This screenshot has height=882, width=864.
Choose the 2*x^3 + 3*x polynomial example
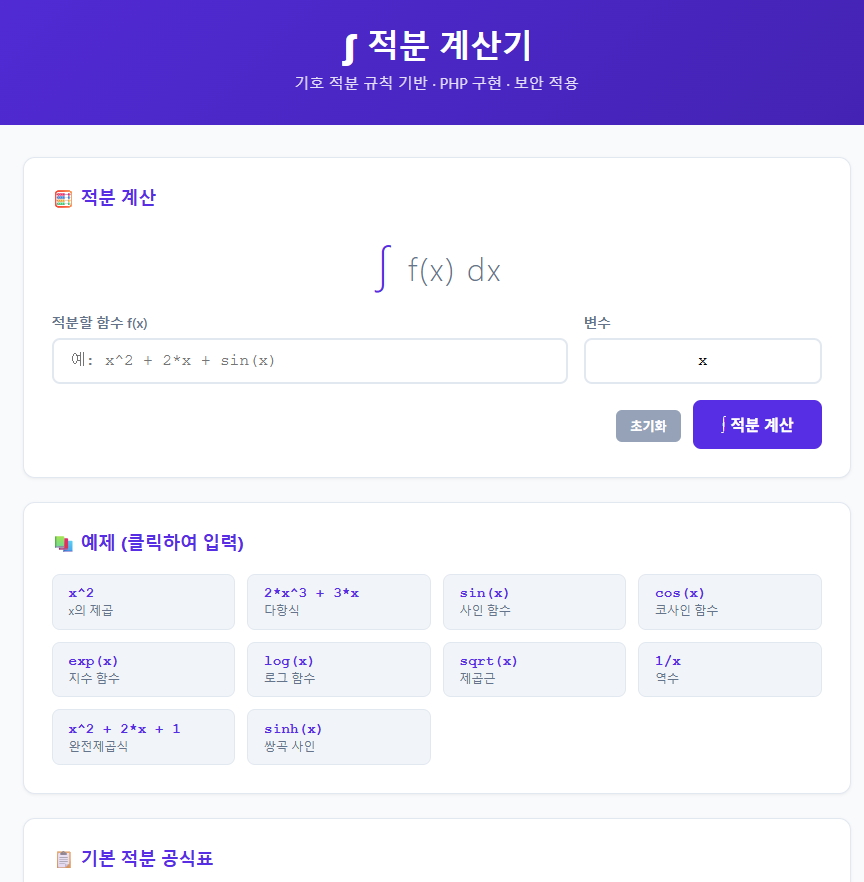click(x=338, y=602)
